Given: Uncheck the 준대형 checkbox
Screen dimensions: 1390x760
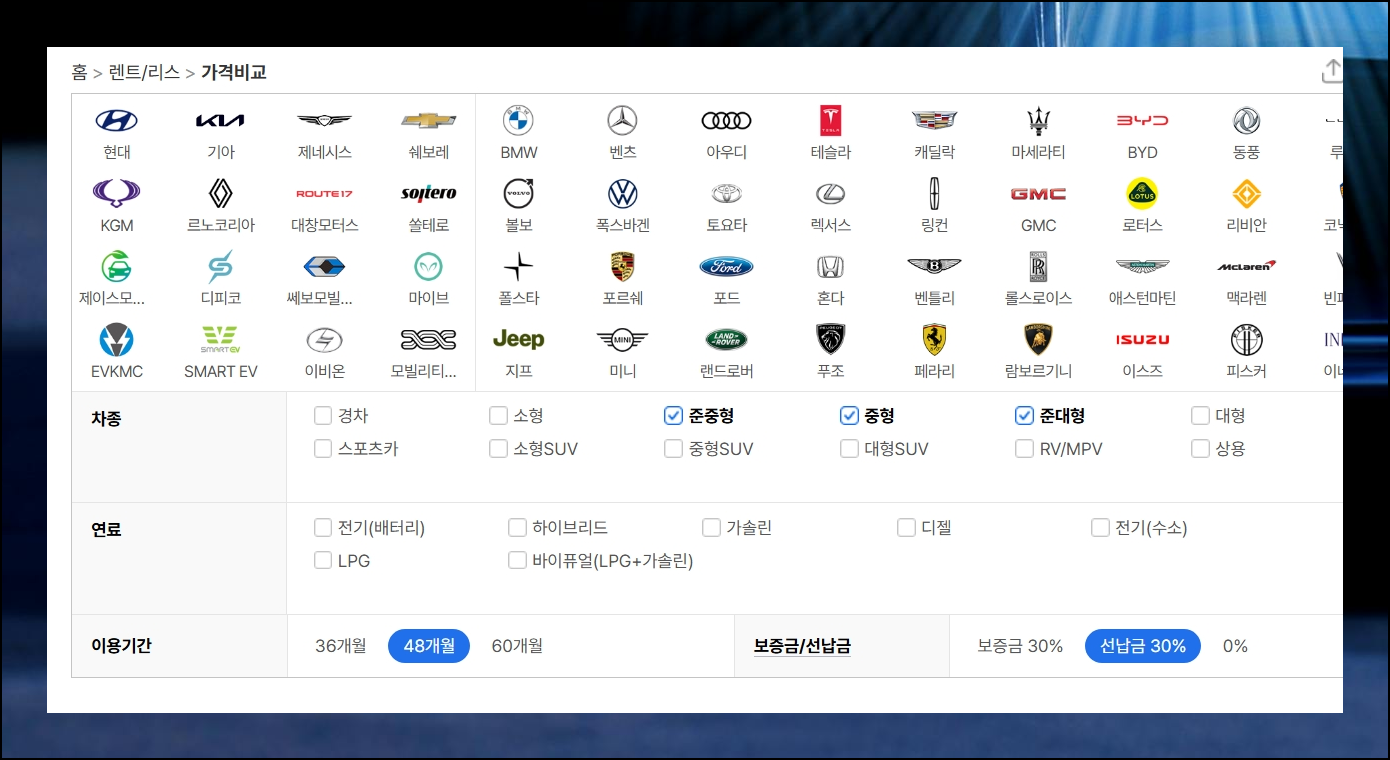Looking at the screenshot, I should (x=1024, y=416).
